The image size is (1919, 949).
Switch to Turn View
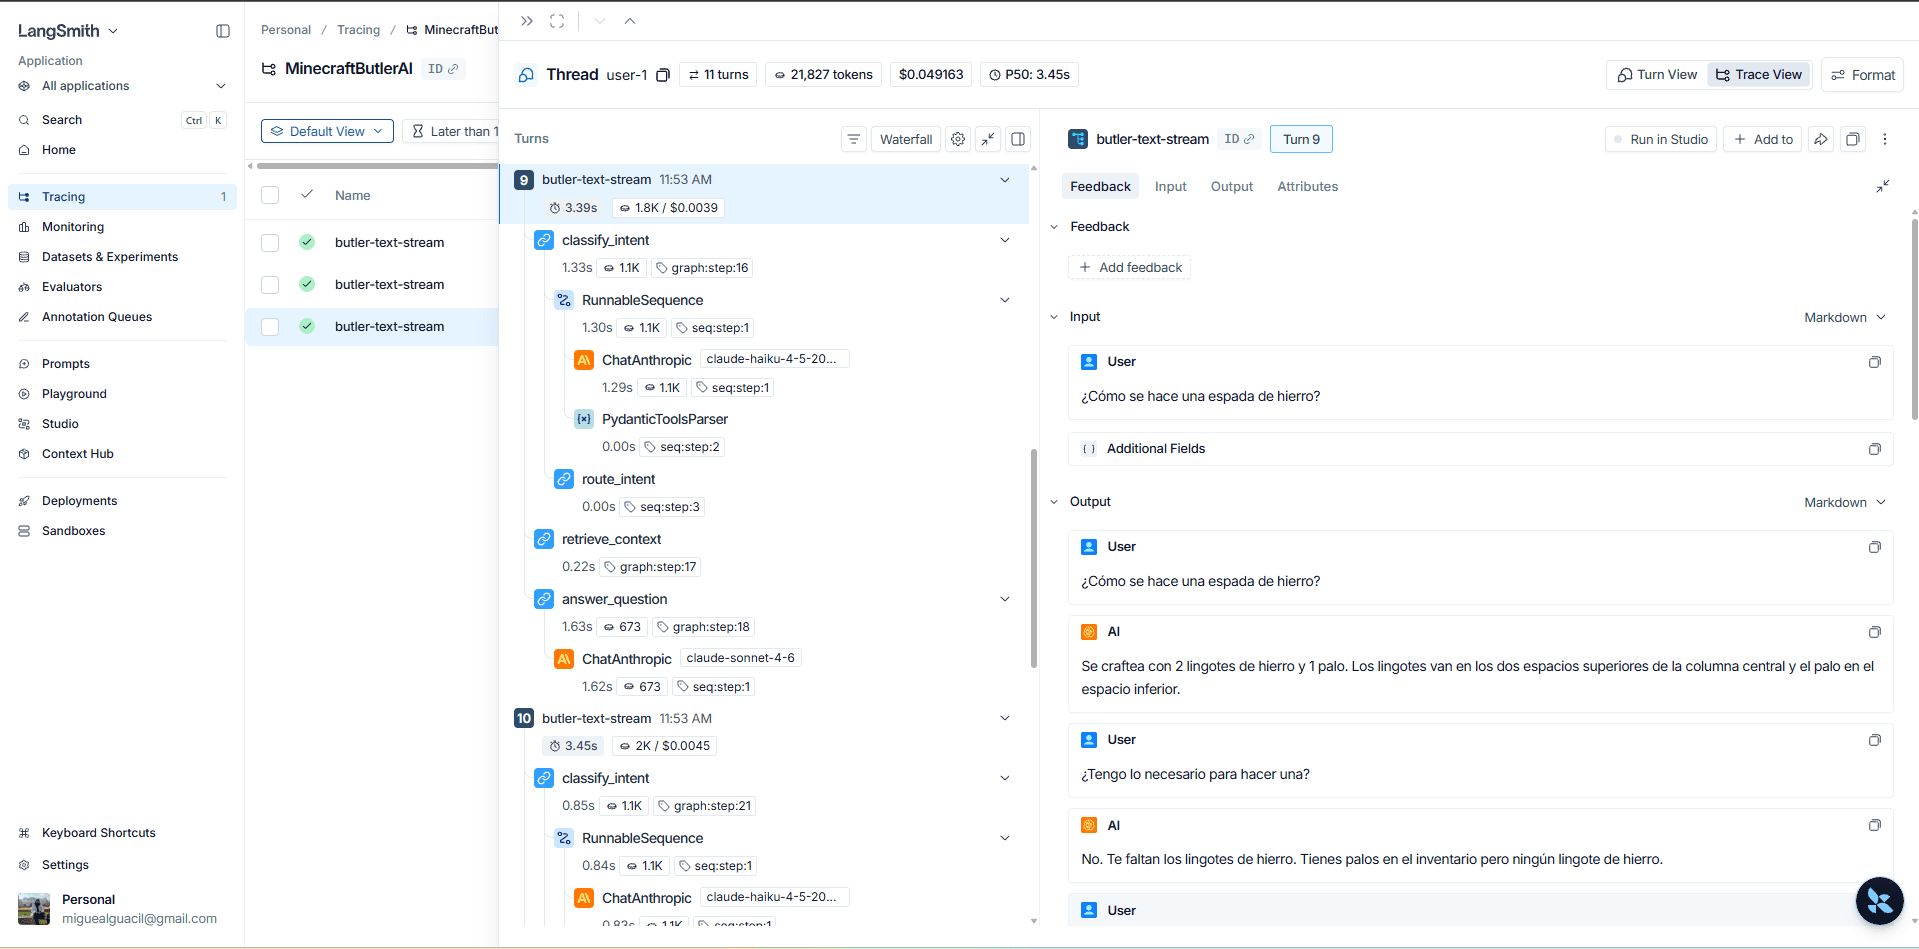pos(1657,74)
